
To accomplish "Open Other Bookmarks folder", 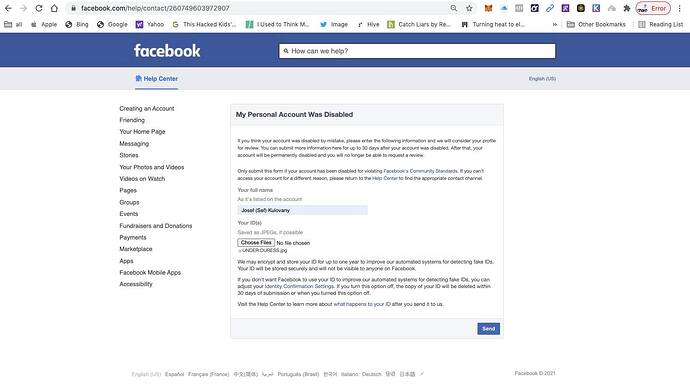I will tap(596, 25).
